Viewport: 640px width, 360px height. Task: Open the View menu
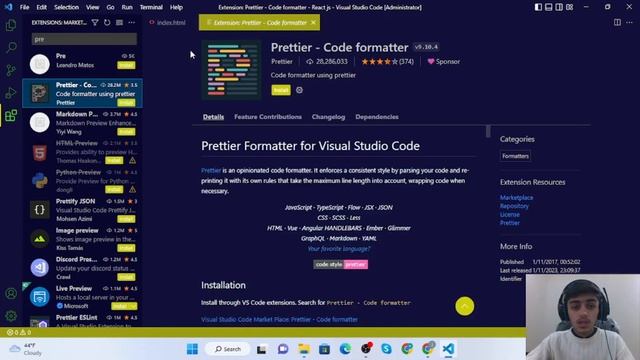pos(92,7)
